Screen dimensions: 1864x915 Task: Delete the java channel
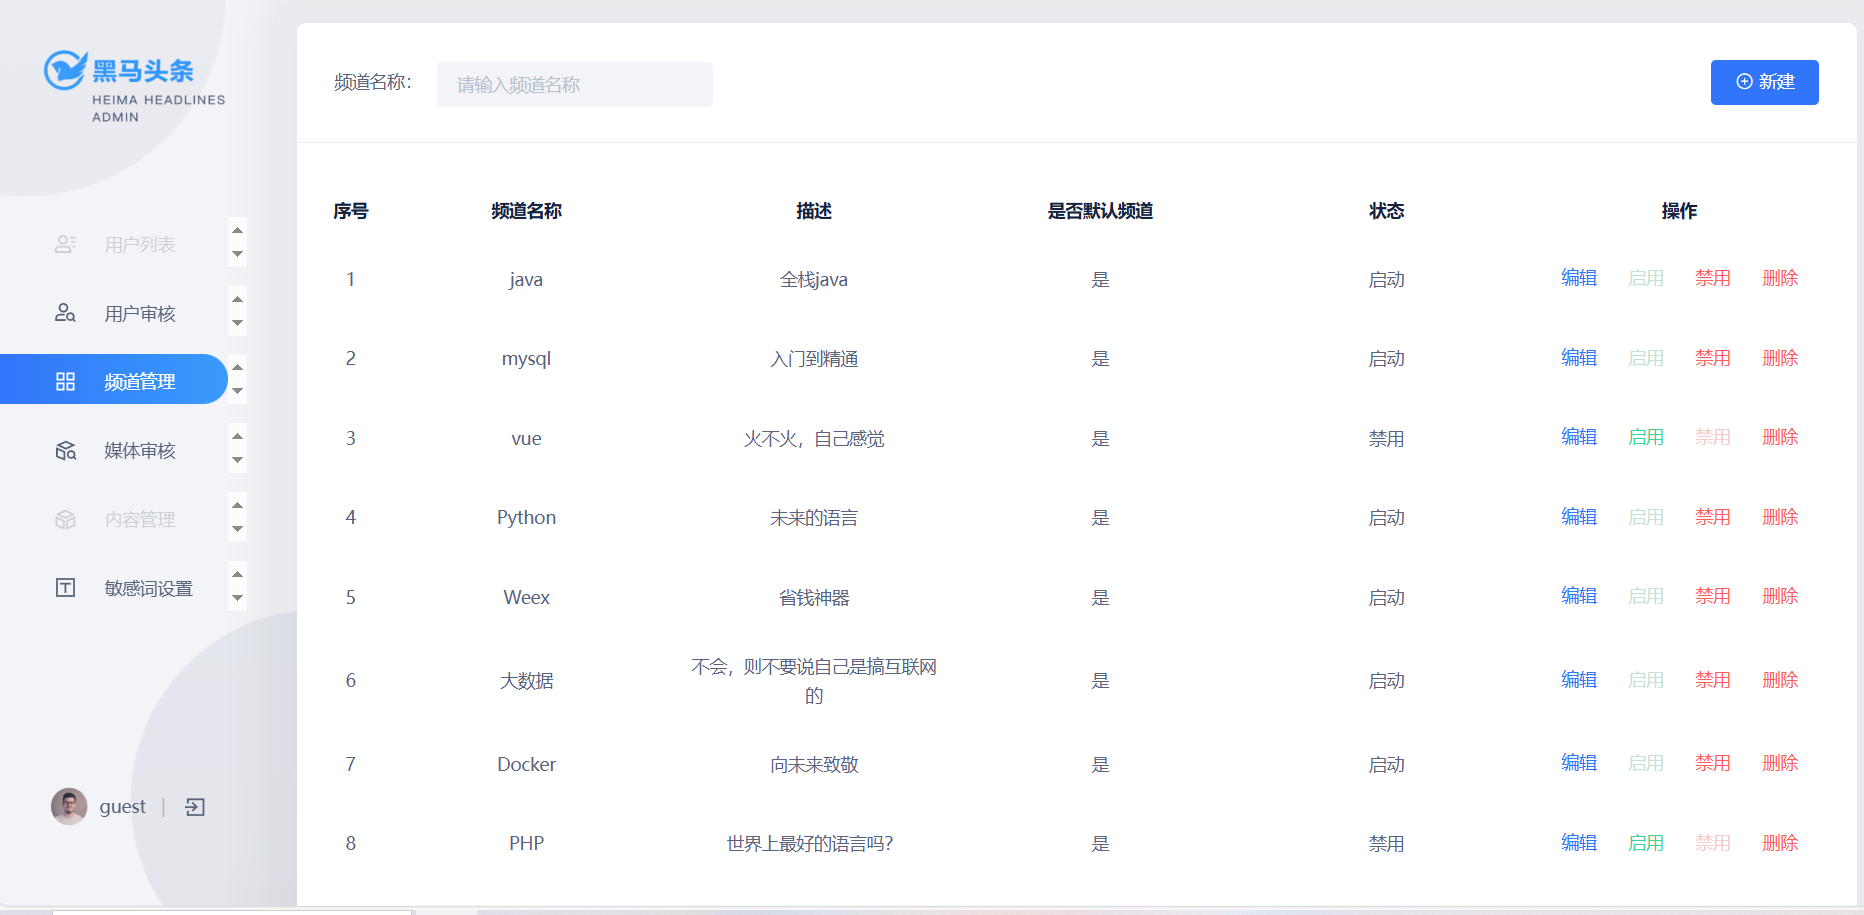tap(1780, 278)
